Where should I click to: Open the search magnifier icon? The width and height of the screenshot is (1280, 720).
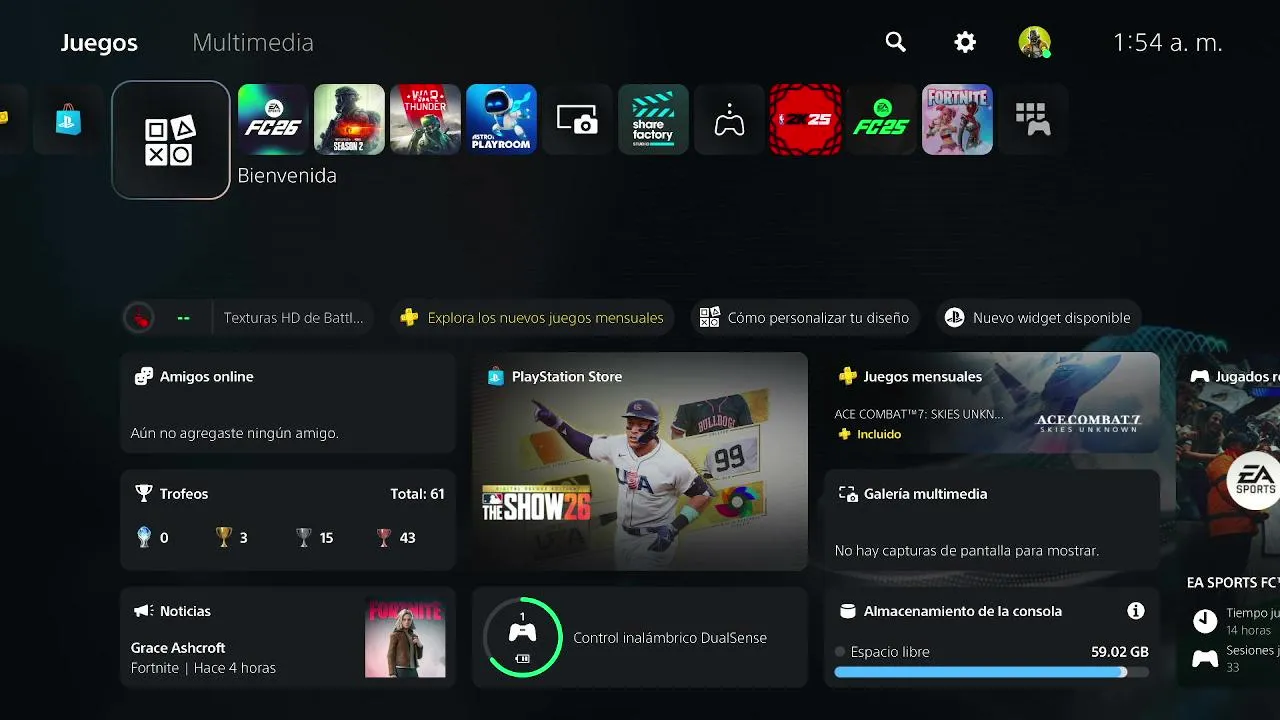[x=895, y=42]
